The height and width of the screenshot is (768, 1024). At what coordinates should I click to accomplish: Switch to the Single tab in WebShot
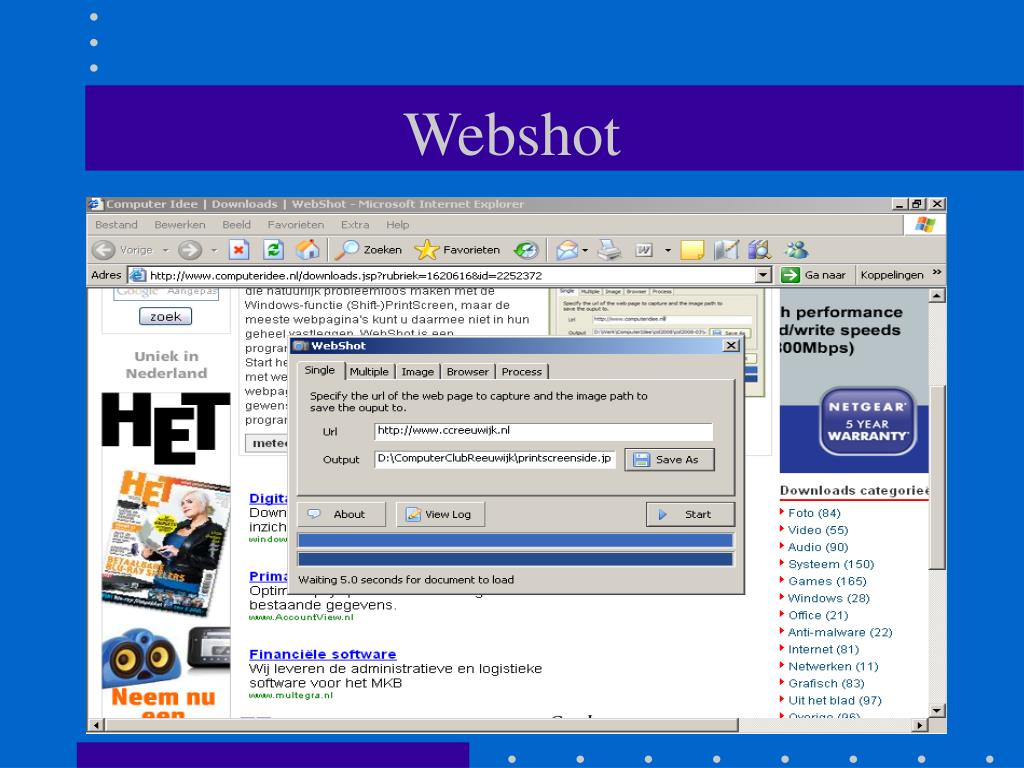[x=319, y=370]
